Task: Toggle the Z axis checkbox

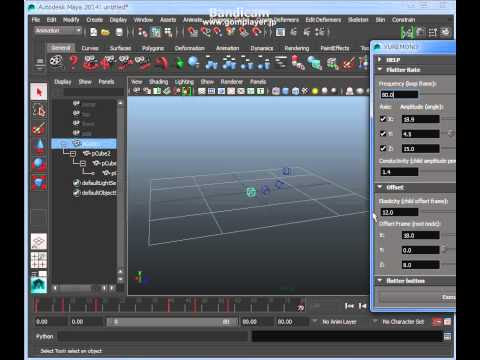Action: (383, 148)
